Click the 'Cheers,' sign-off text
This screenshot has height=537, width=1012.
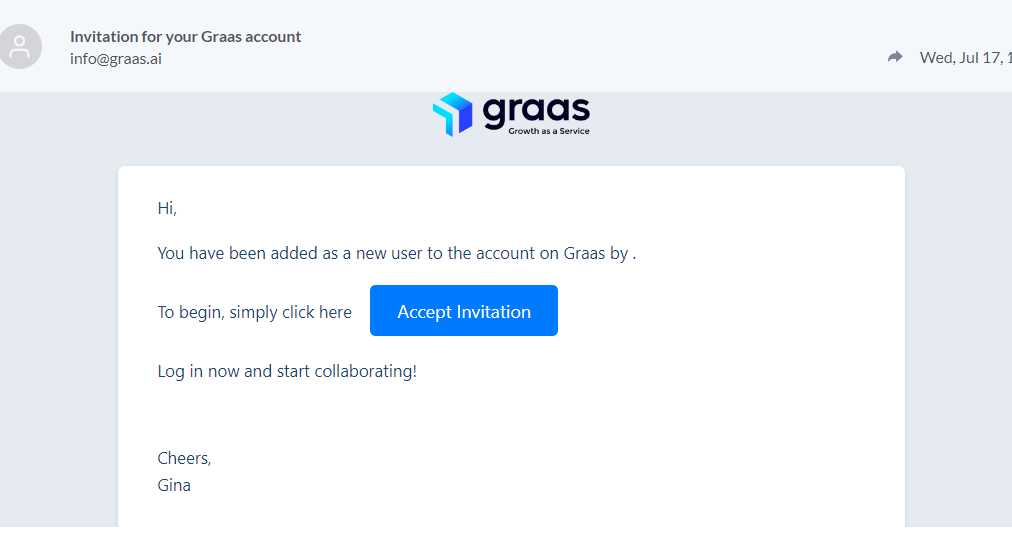tap(185, 458)
